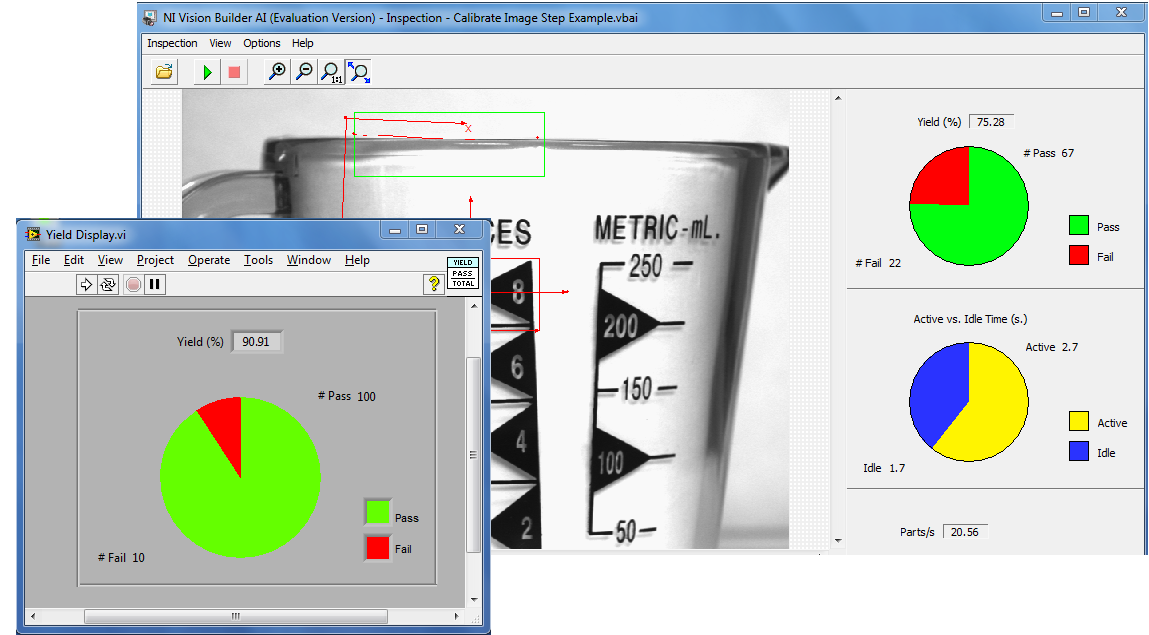1149x635 pixels.
Task: Set zoom to 1:1 actual size
Action: pyautogui.click(x=331, y=72)
